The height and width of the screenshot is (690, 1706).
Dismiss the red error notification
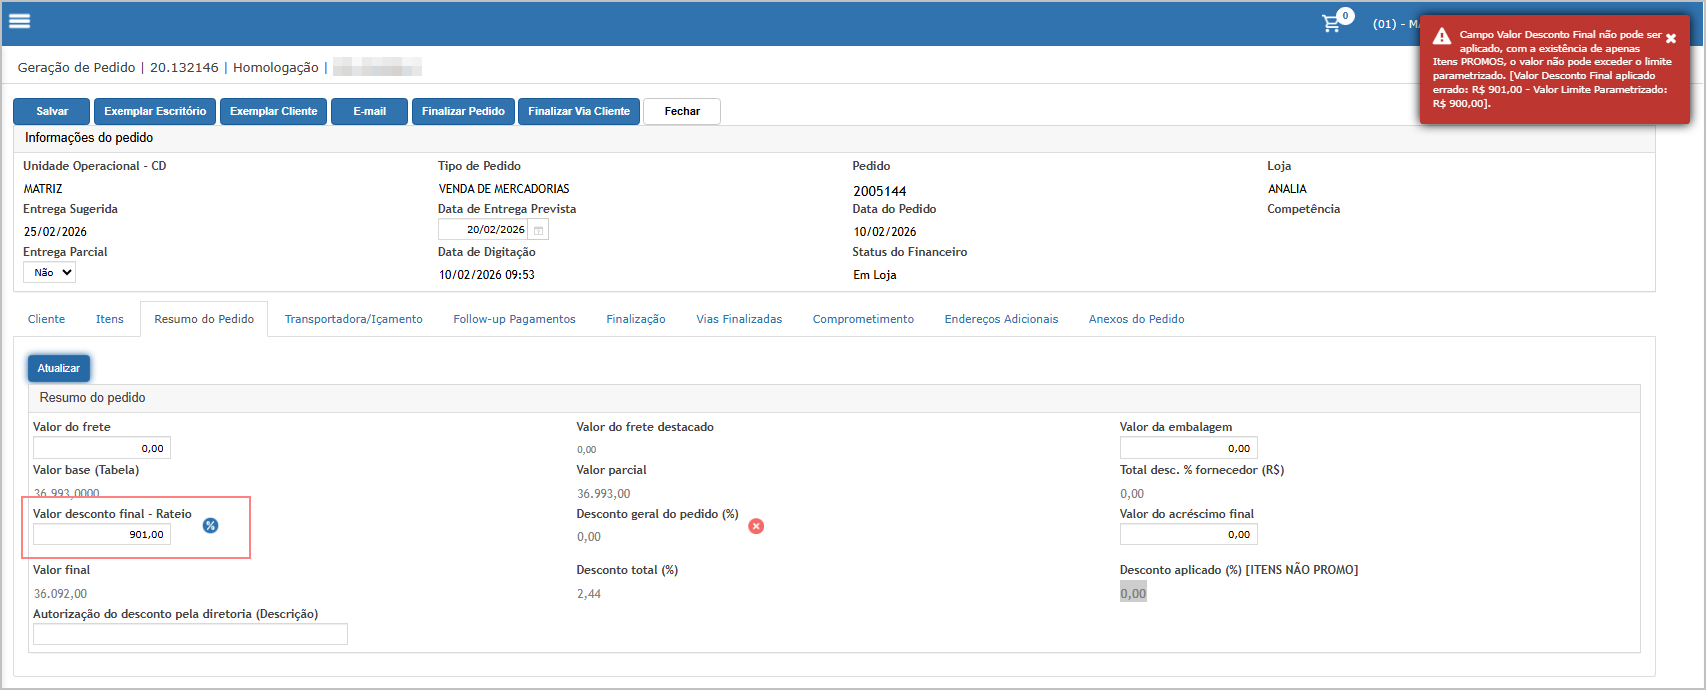pyautogui.click(x=1671, y=39)
